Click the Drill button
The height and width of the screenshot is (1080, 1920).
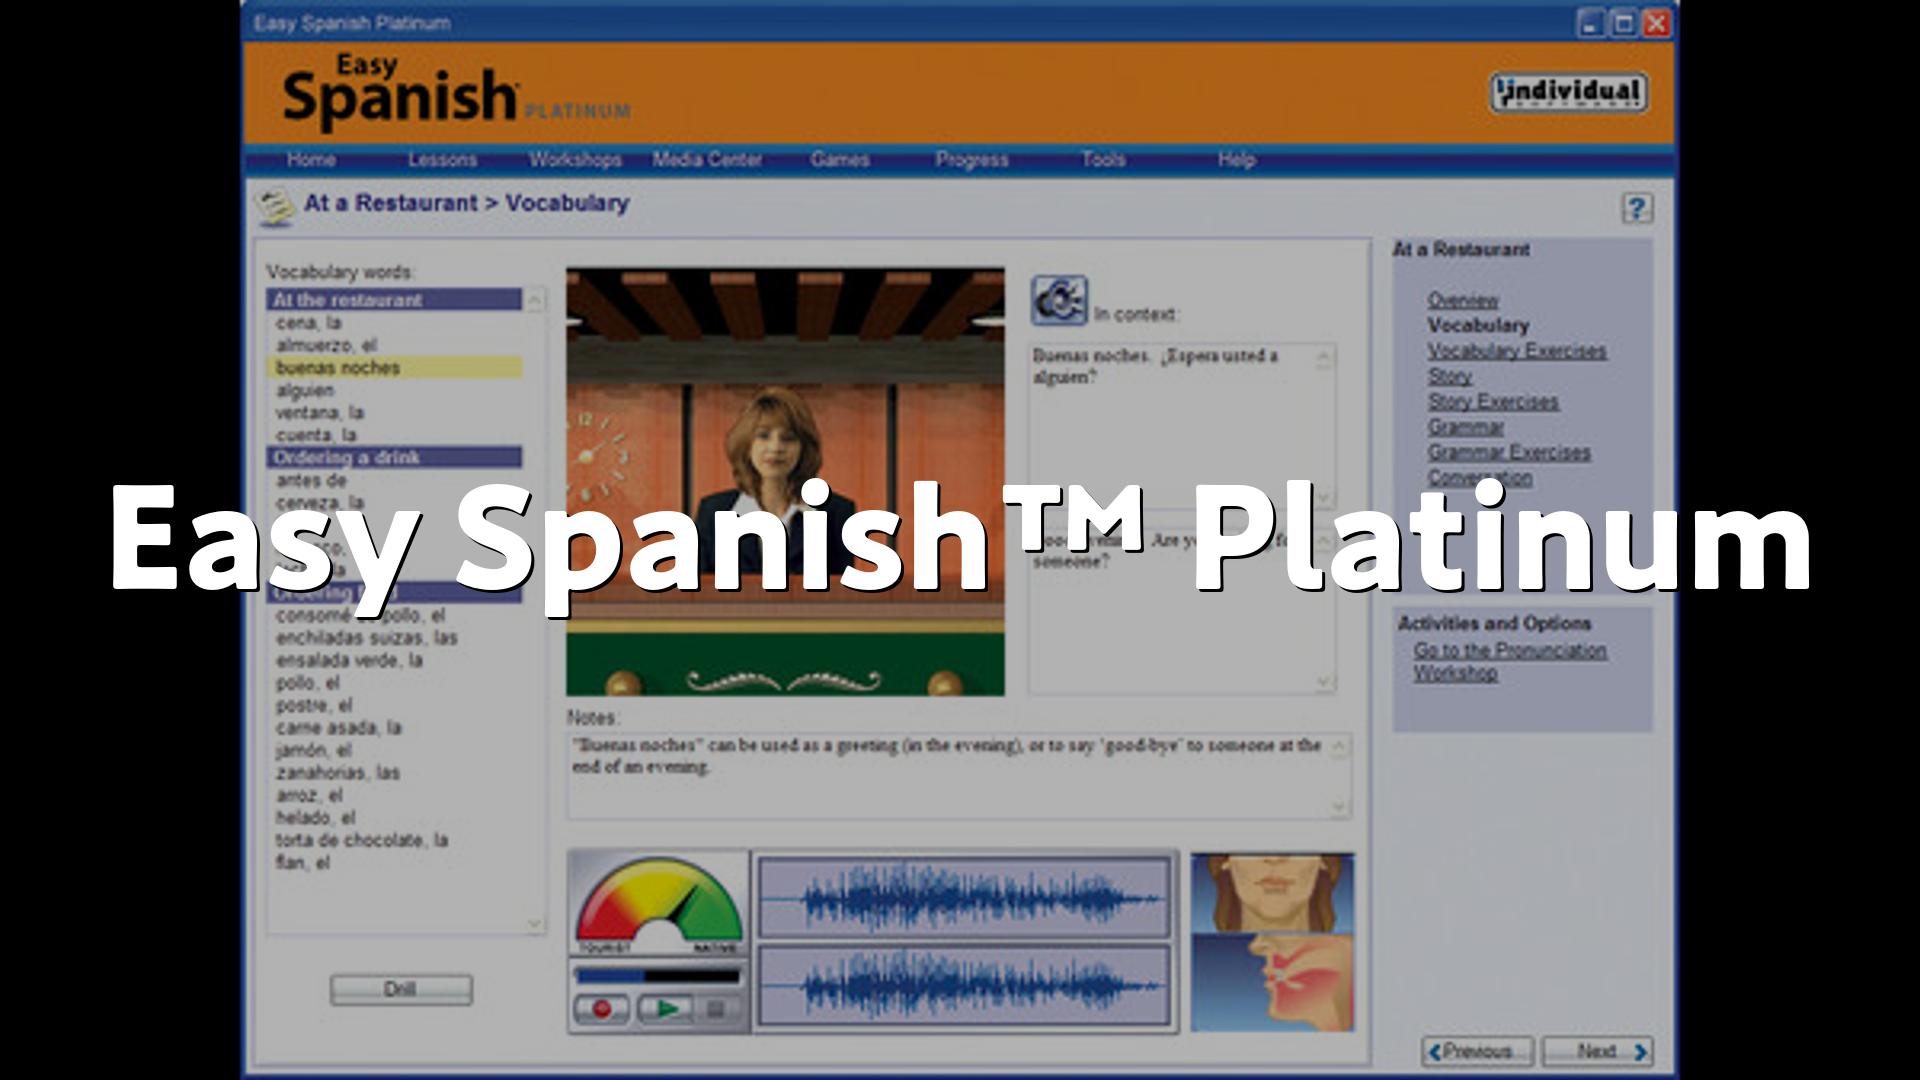(400, 989)
